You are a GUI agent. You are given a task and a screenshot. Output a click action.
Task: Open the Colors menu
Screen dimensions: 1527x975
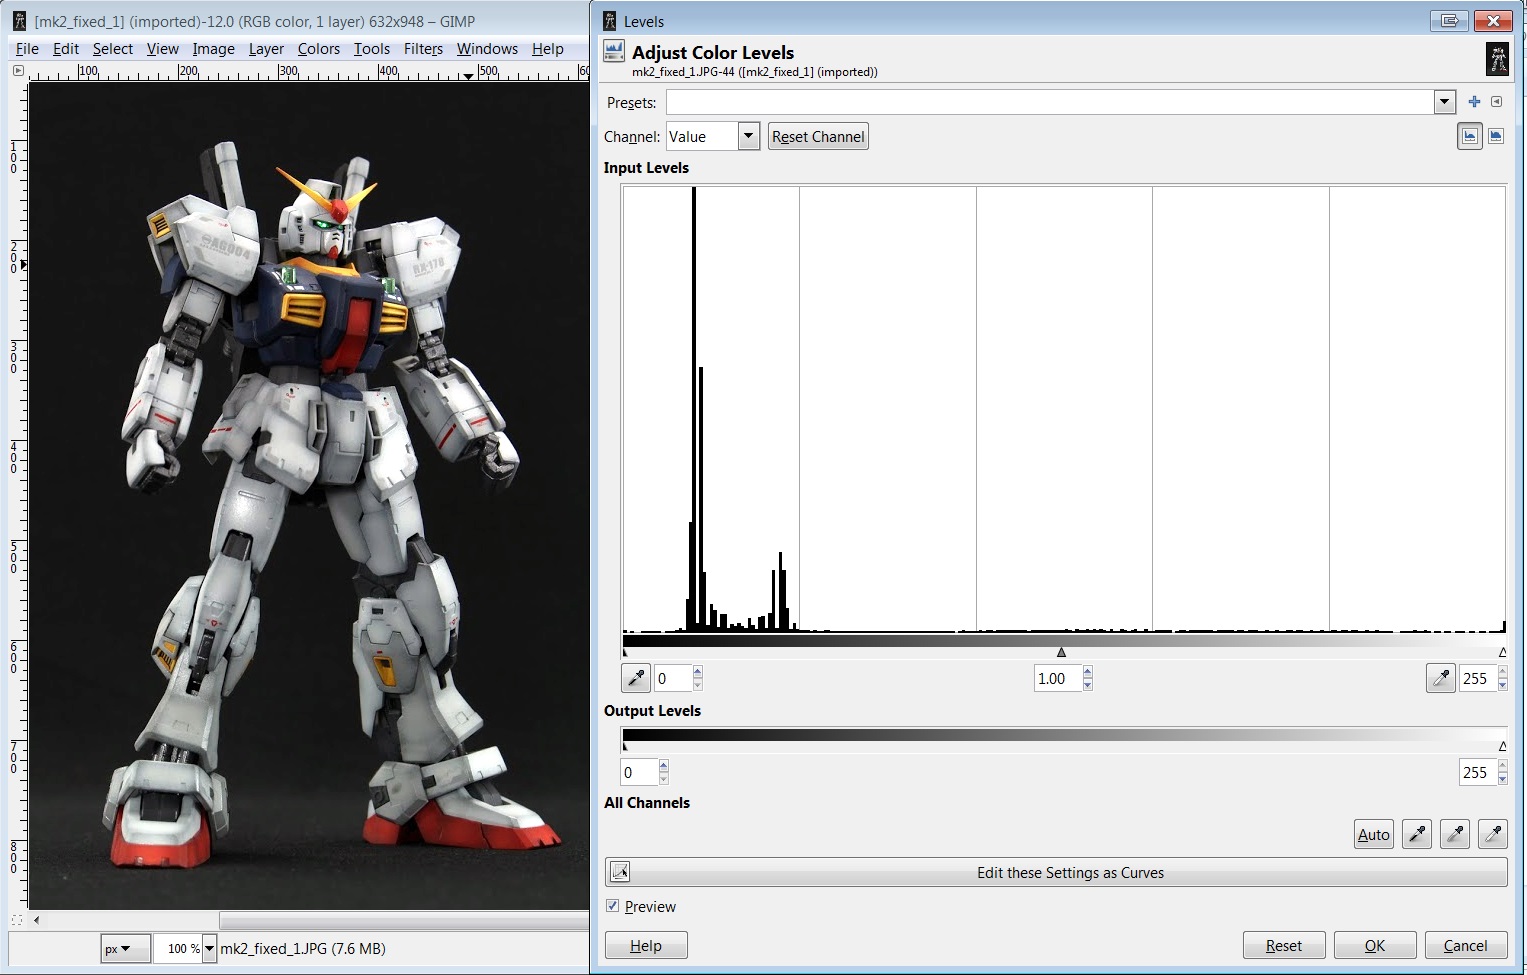pos(319,49)
